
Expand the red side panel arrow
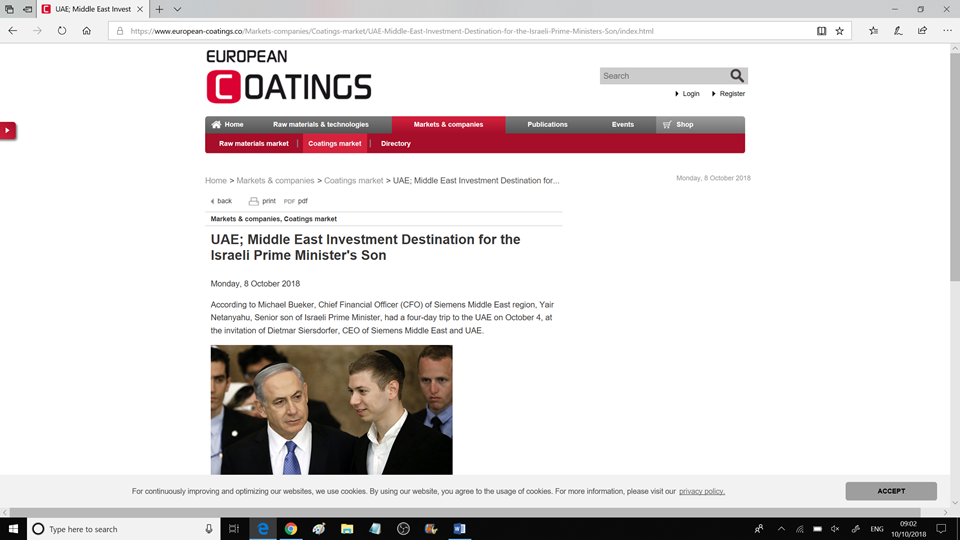7,130
